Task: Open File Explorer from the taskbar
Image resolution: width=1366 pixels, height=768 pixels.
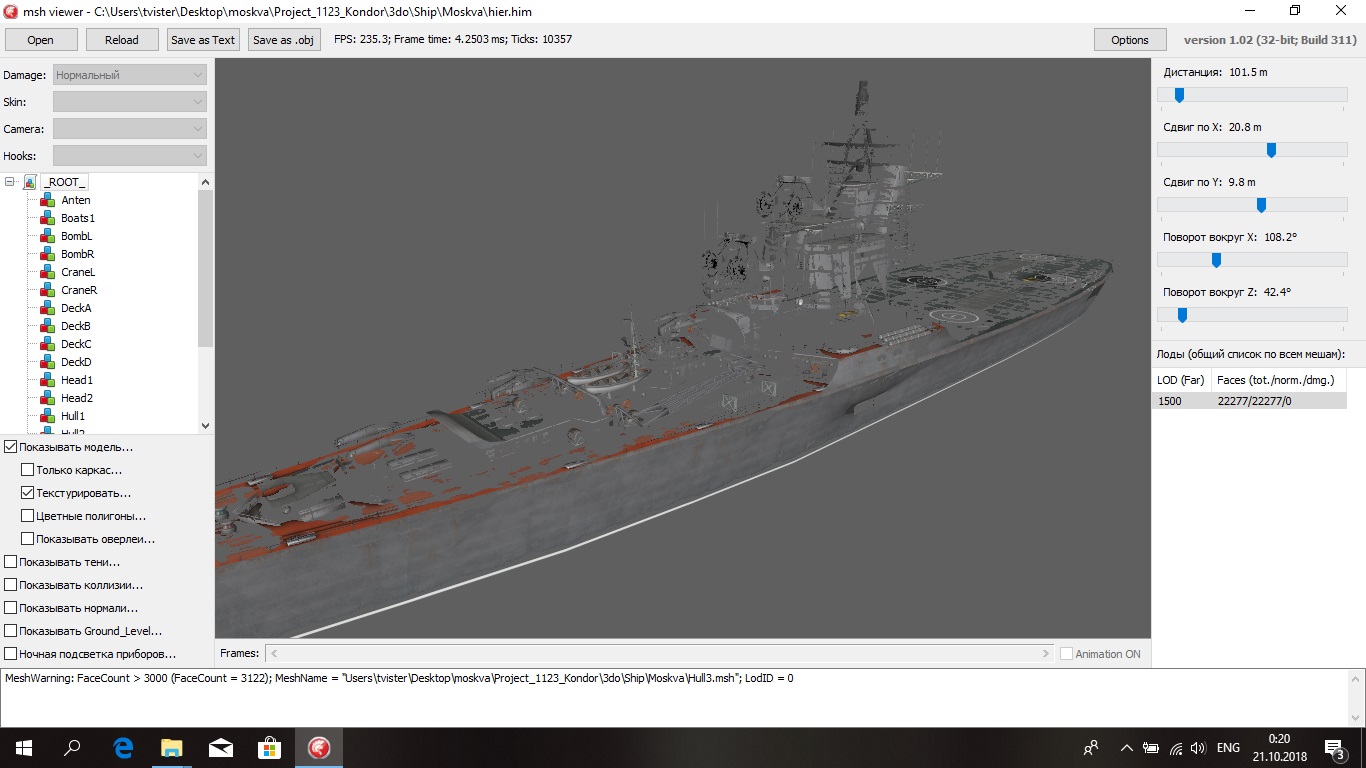Action: [172, 748]
